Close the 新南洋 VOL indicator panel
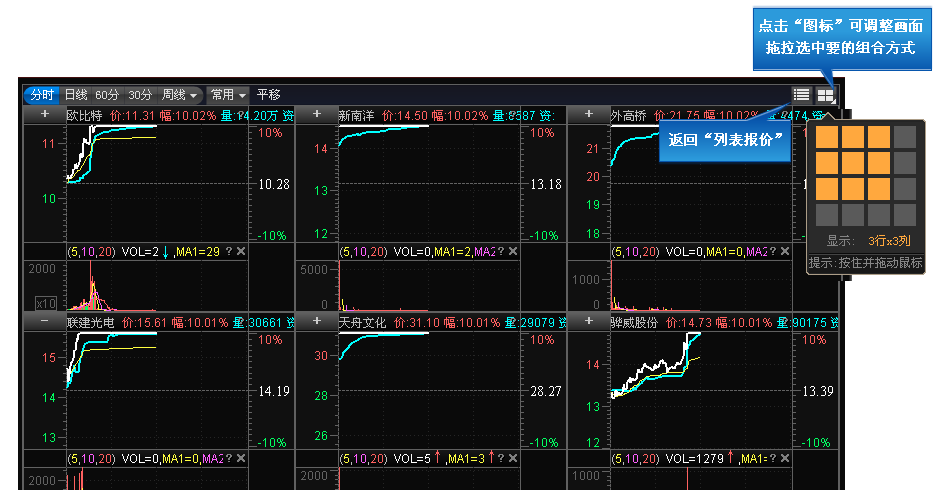 (x=513, y=251)
